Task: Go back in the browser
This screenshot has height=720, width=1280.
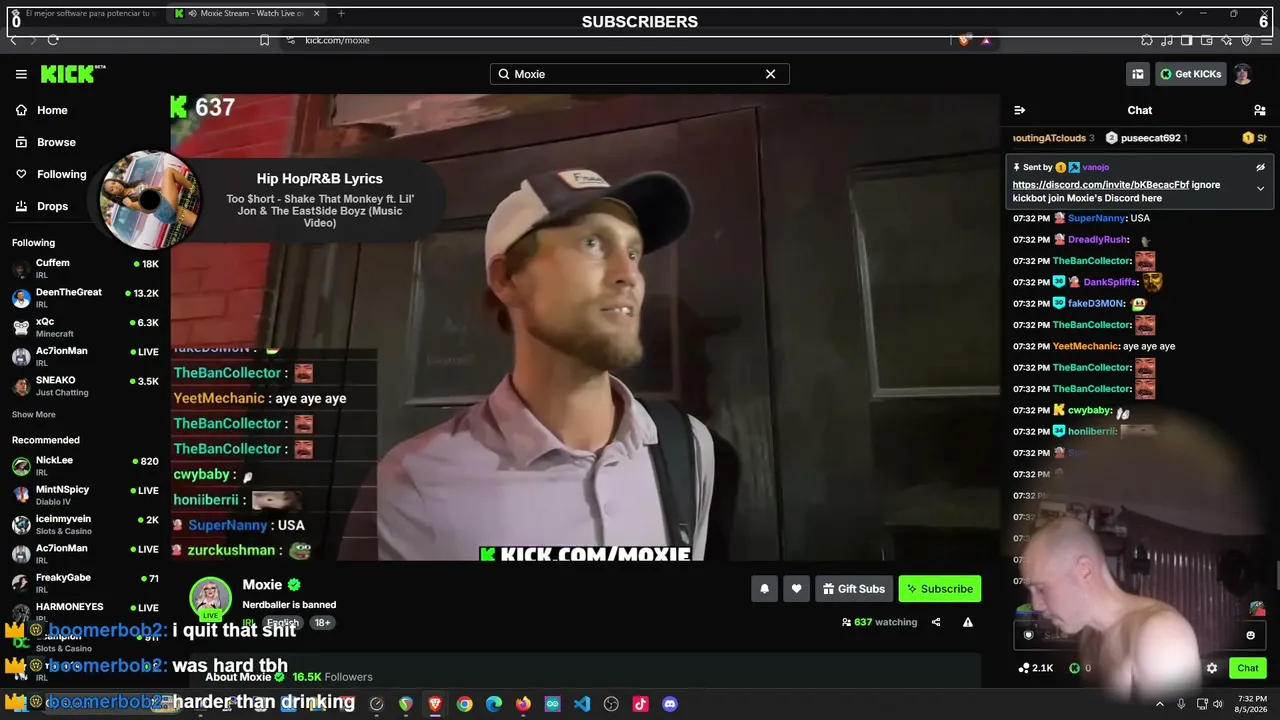Action: (13, 40)
